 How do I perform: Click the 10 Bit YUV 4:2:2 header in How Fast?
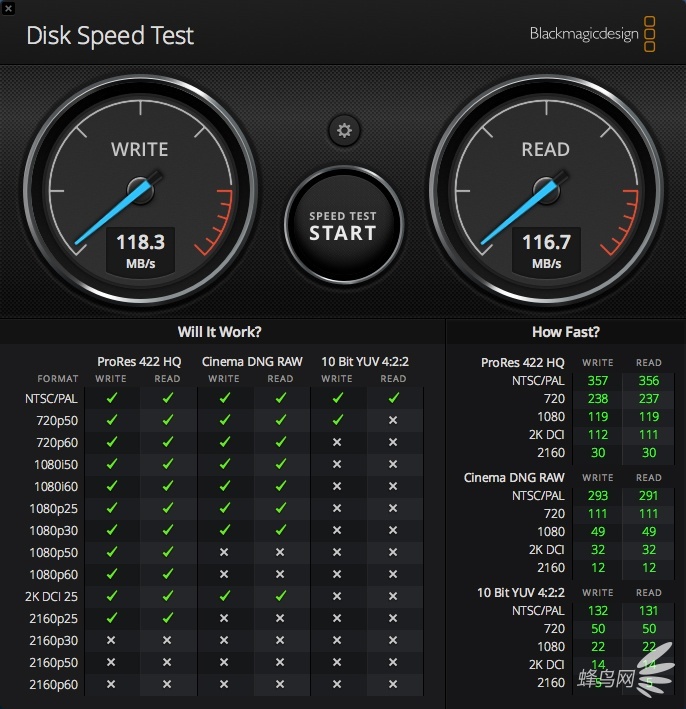(521, 593)
